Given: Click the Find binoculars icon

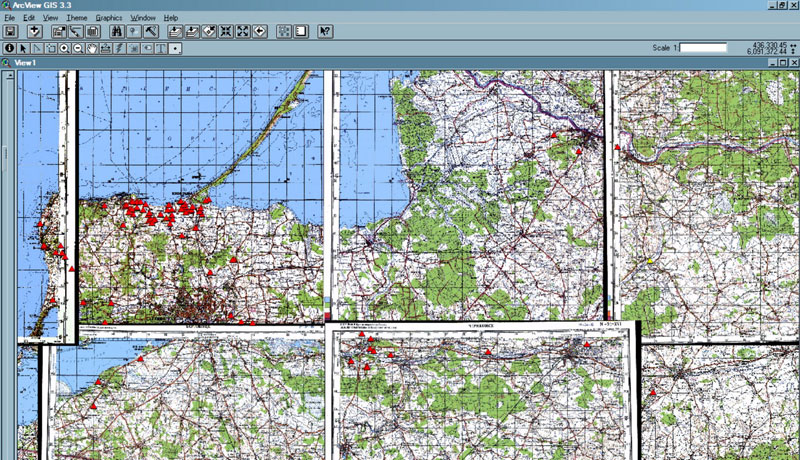Looking at the screenshot, I should [x=116, y=32].
